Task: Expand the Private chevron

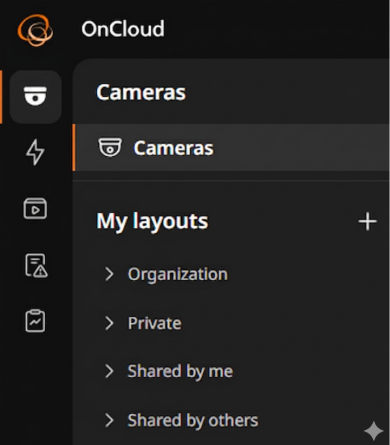Action: click(109, 323)
